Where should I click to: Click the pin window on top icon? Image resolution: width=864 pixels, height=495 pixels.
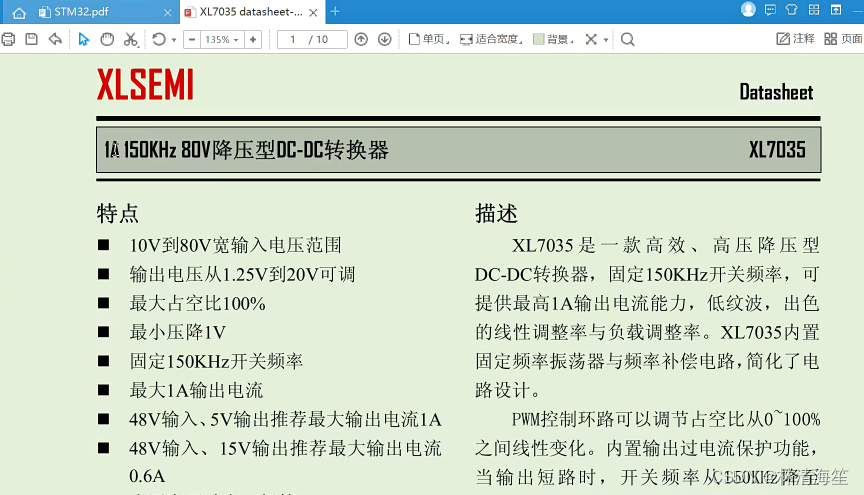pos(836,9)
